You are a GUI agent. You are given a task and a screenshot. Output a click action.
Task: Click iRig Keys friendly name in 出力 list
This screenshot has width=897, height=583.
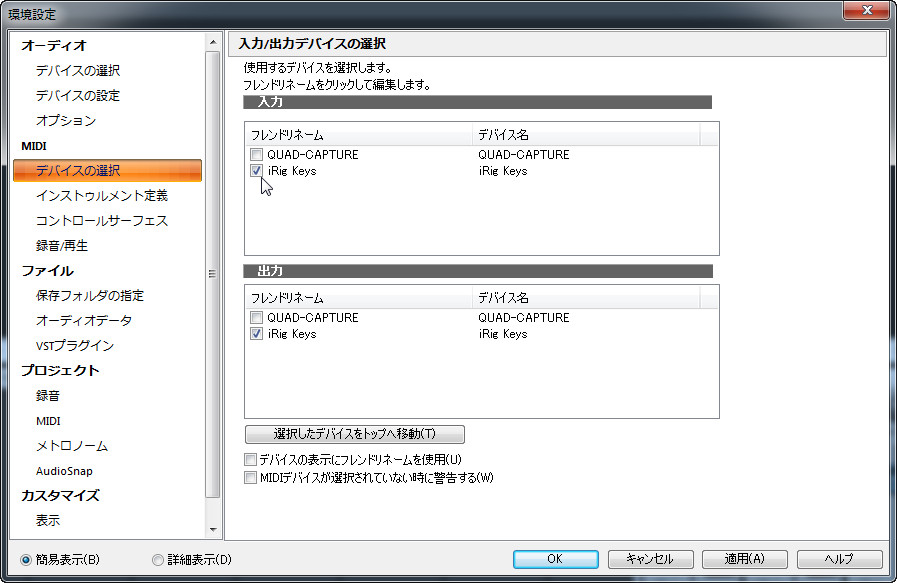292,334
